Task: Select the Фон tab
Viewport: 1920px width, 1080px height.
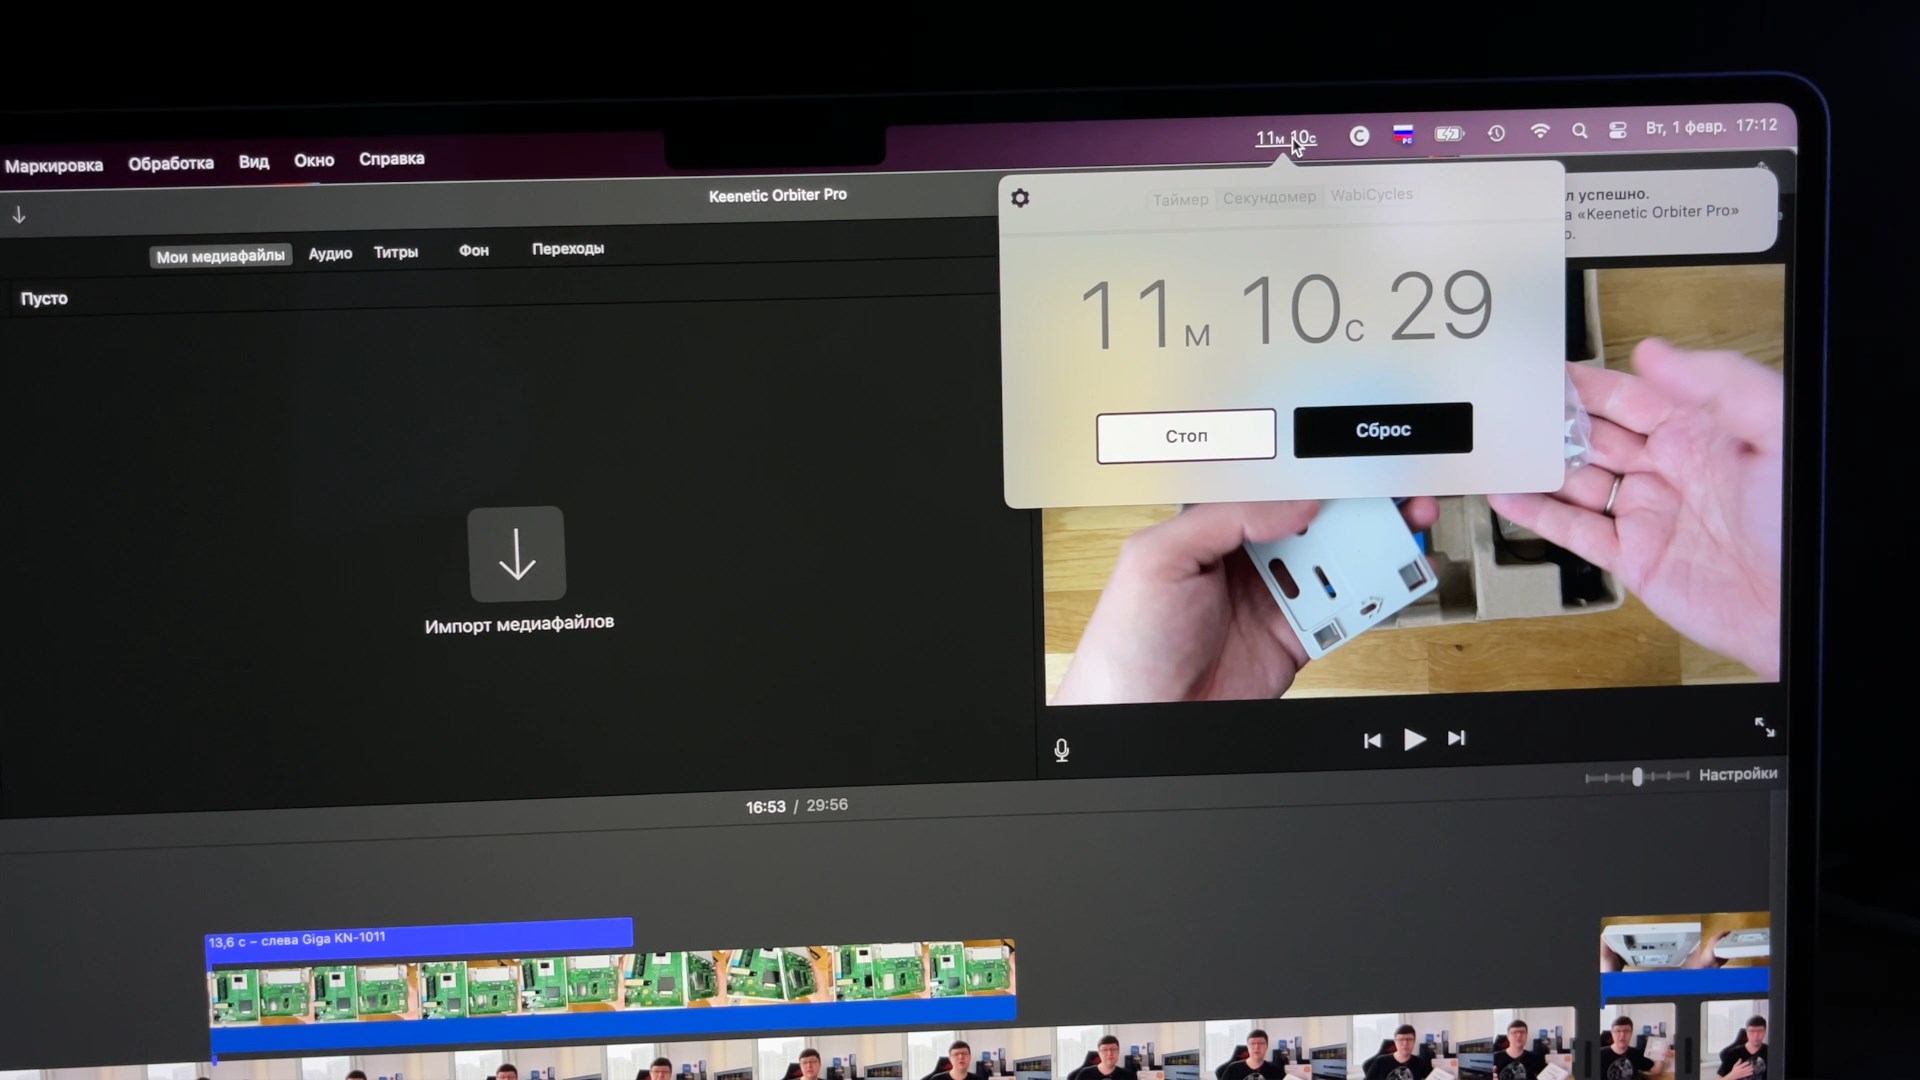Action: click(474, 250)
